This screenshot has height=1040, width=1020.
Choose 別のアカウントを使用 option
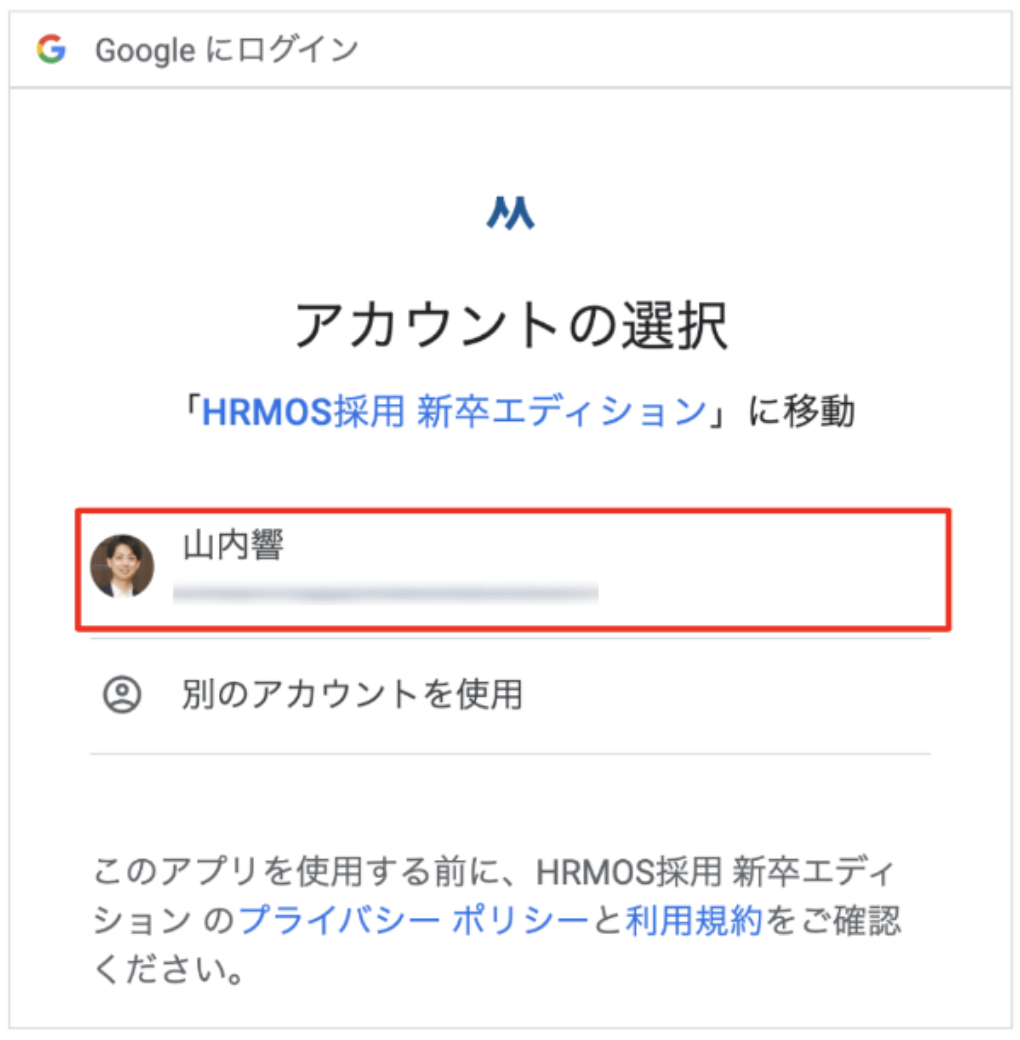(352, 694)
